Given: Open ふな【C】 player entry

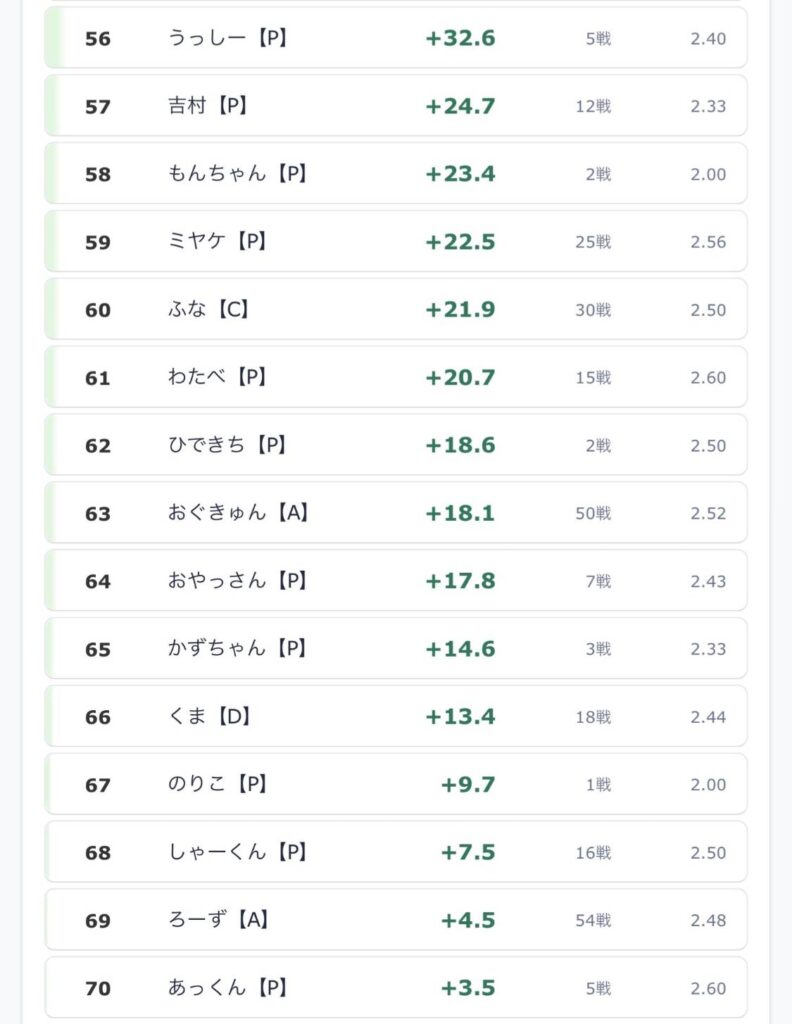Looking at the screenshot, I should 396,310.
